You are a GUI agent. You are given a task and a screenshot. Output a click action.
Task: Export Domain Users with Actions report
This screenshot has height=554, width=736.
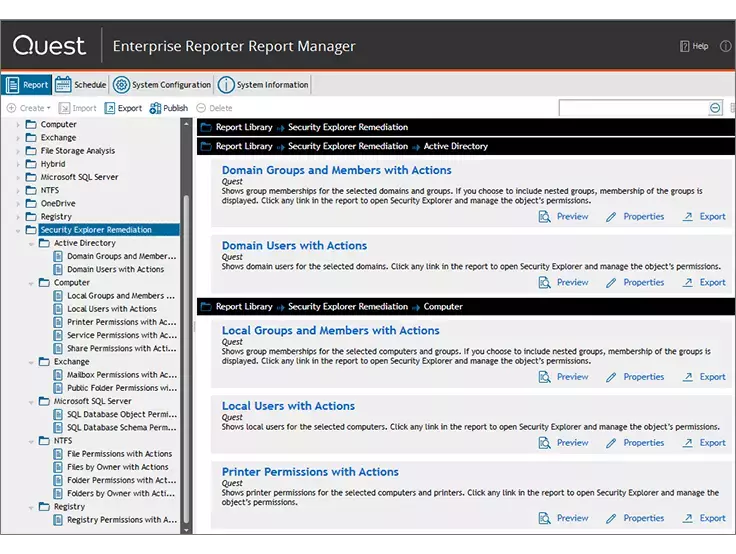pyautogui.click(x=704, y=282)
